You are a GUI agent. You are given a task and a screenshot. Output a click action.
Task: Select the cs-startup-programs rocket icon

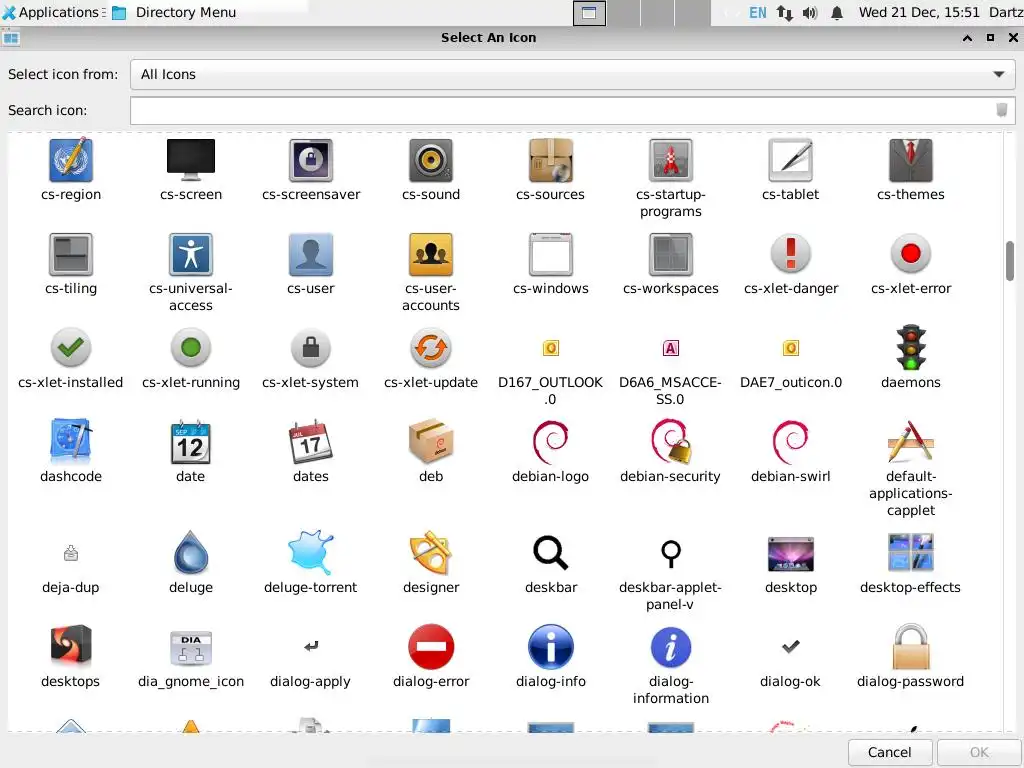pyautogui.click(x=671, y=160)
